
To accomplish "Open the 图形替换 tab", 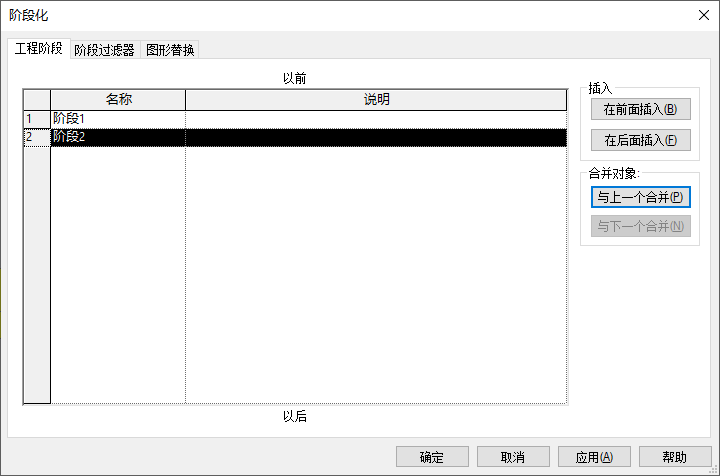I will click(169, 50).
